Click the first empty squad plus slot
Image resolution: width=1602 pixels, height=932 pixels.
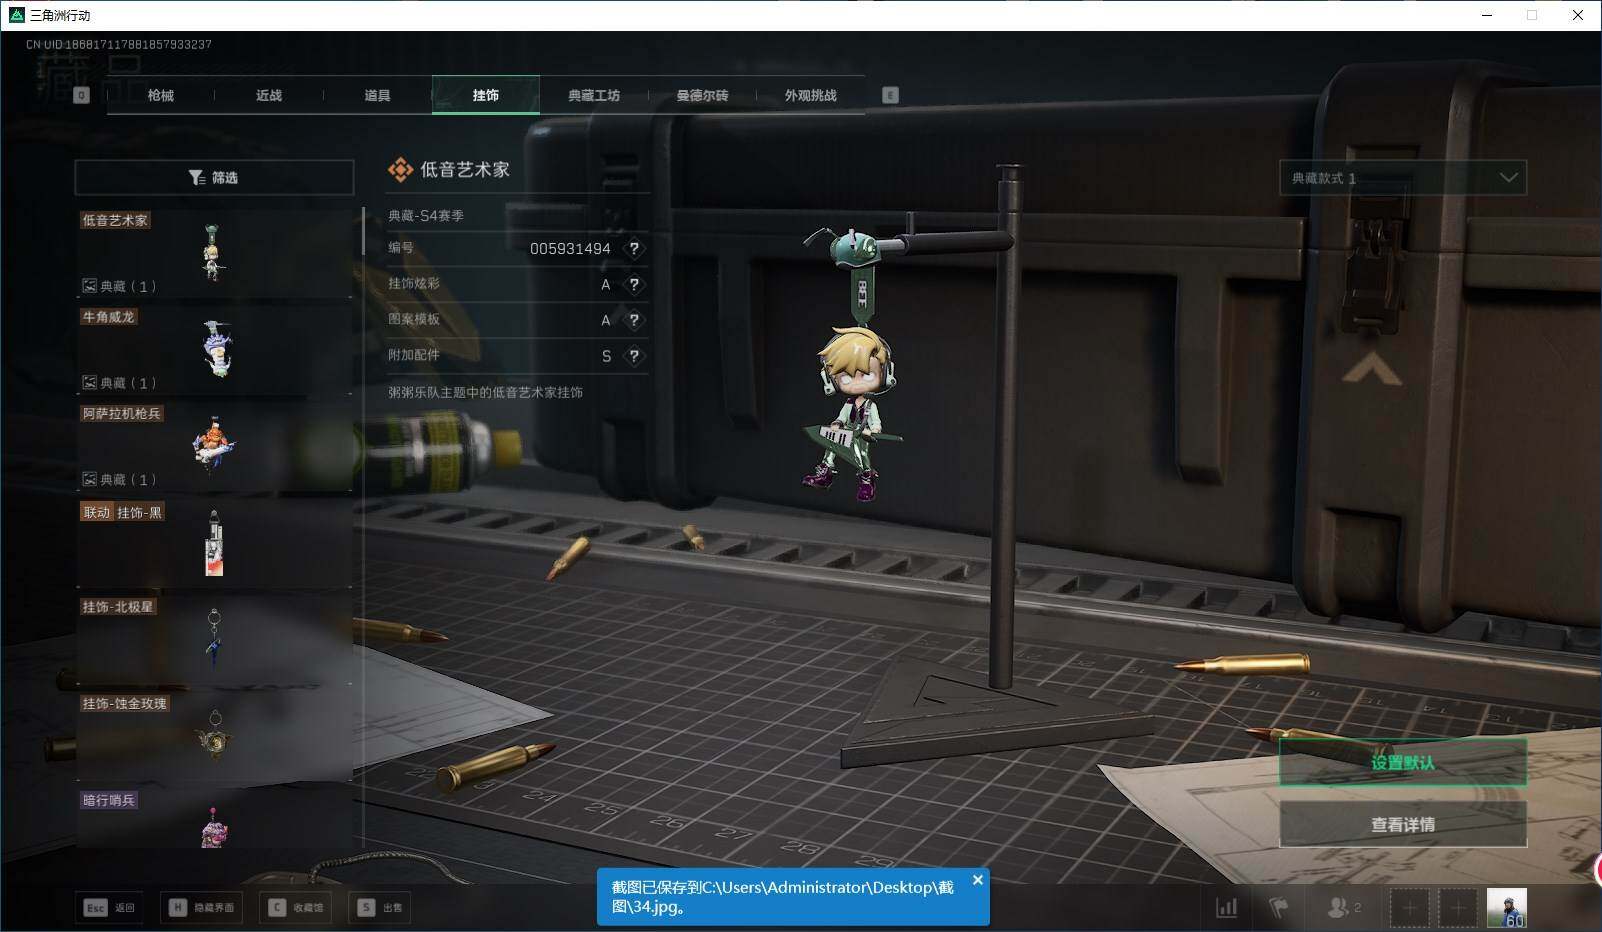pos(1409,907)
